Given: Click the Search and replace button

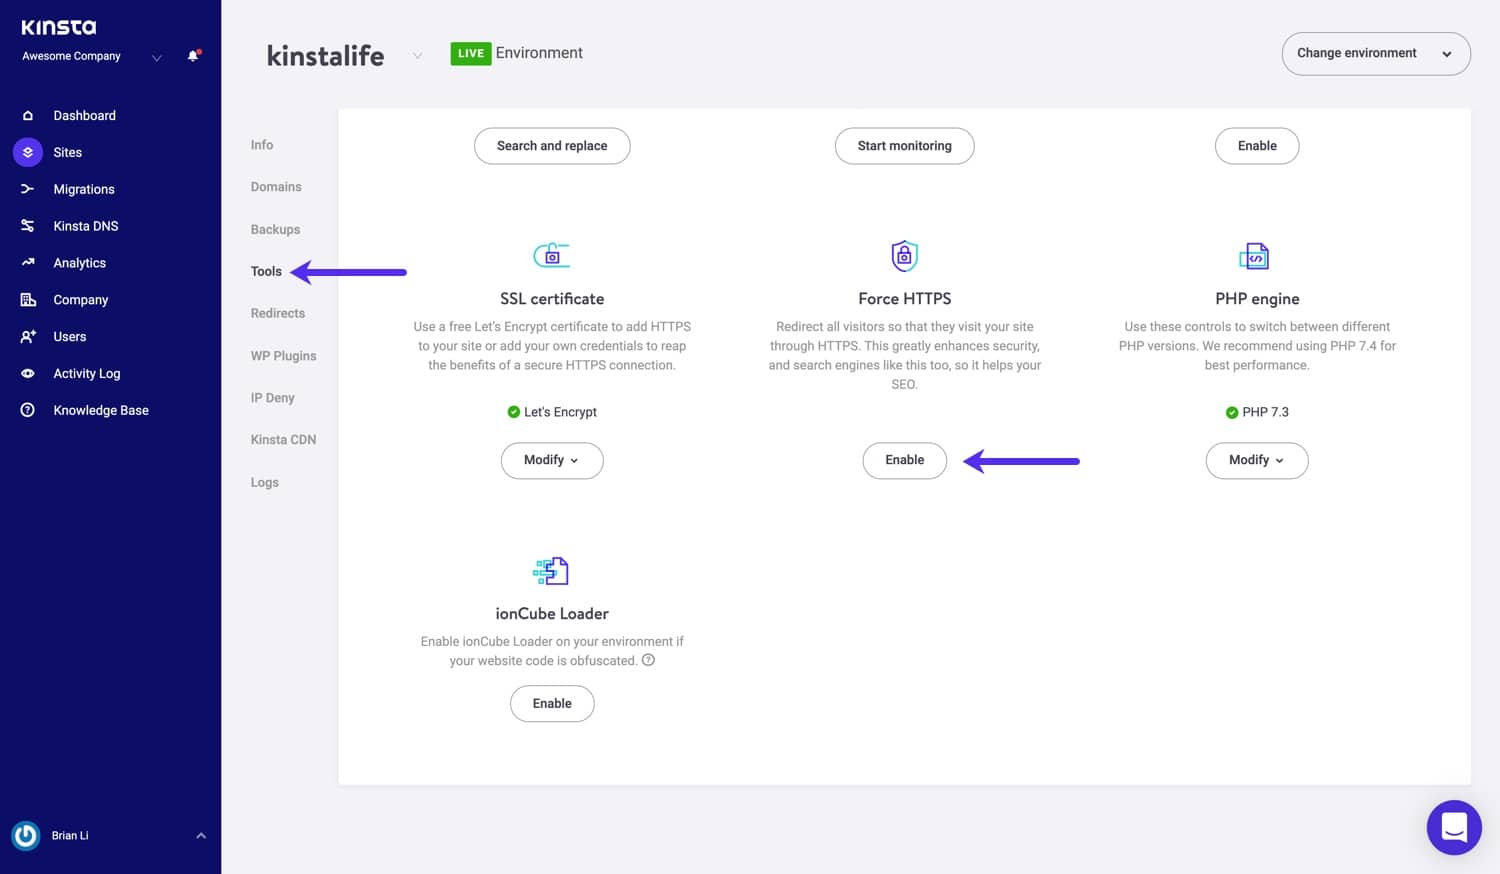Looking at the screenshot, I should point(552,146).
